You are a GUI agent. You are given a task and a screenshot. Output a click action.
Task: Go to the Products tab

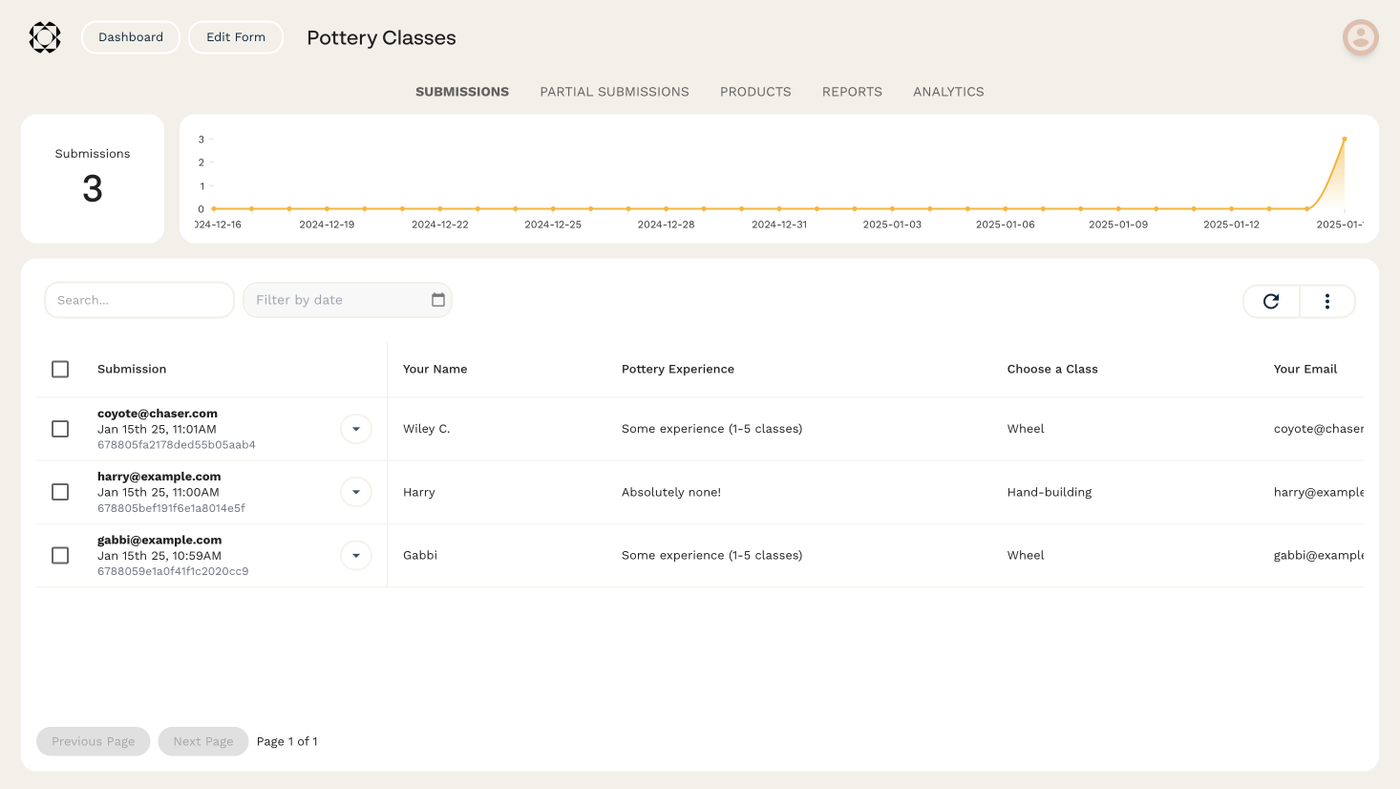[x=755, y=92]
